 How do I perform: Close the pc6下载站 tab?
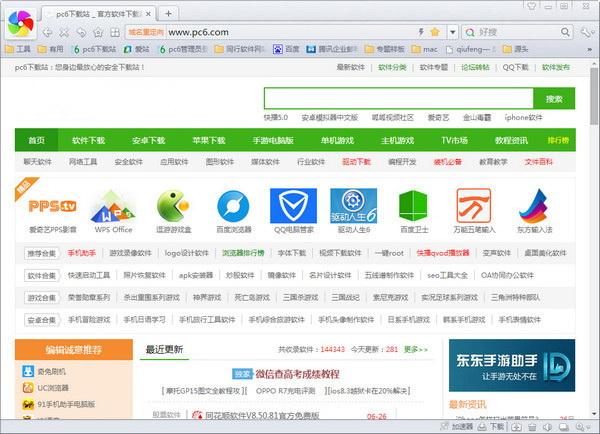(148, 14)
